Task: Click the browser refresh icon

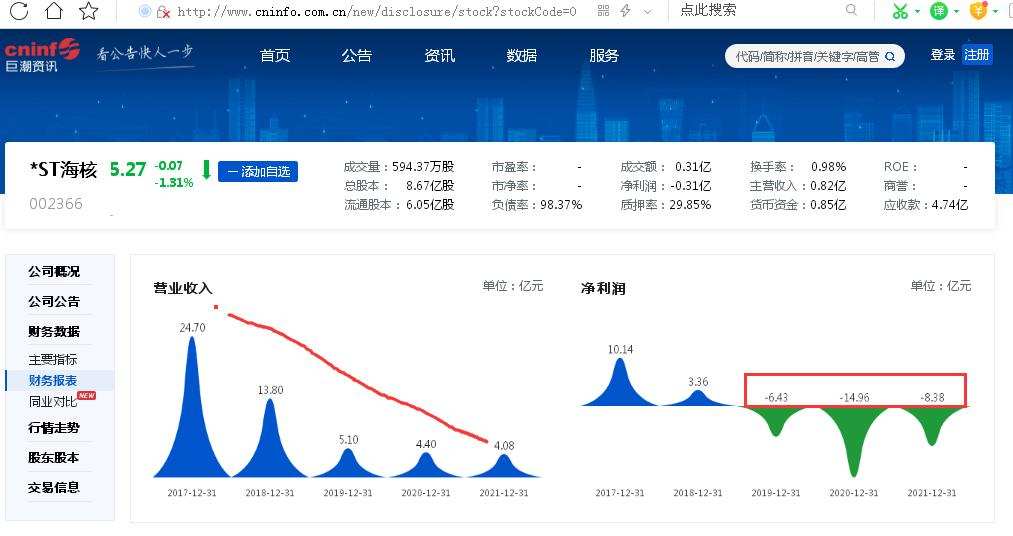Action: tap(19, 10)
